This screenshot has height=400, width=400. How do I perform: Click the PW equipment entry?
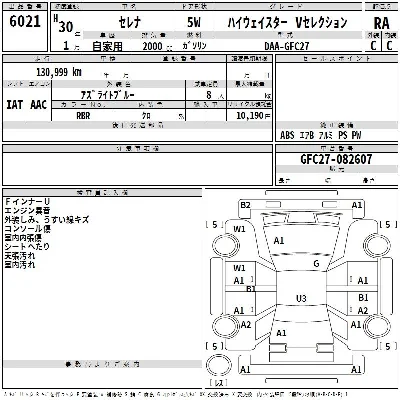click(356, 135)
